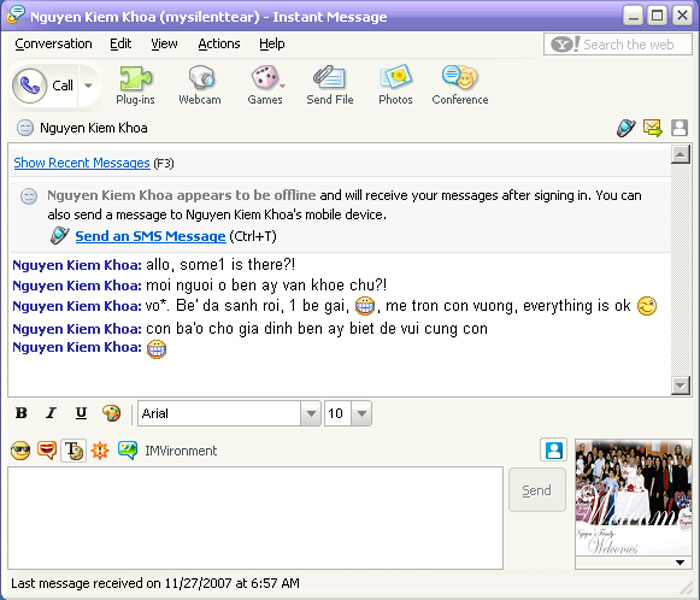Open the Conversation menu
This screenshot has height=600, width=700.
coord(54,44)
